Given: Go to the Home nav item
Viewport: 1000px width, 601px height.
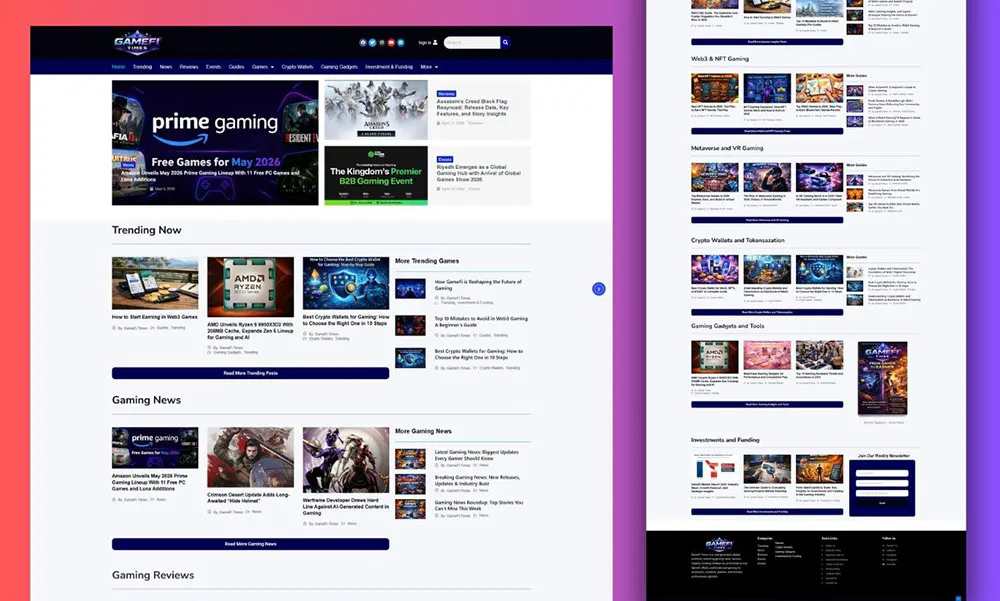Looking at the screenshot, I should click(x=119, y=67).
